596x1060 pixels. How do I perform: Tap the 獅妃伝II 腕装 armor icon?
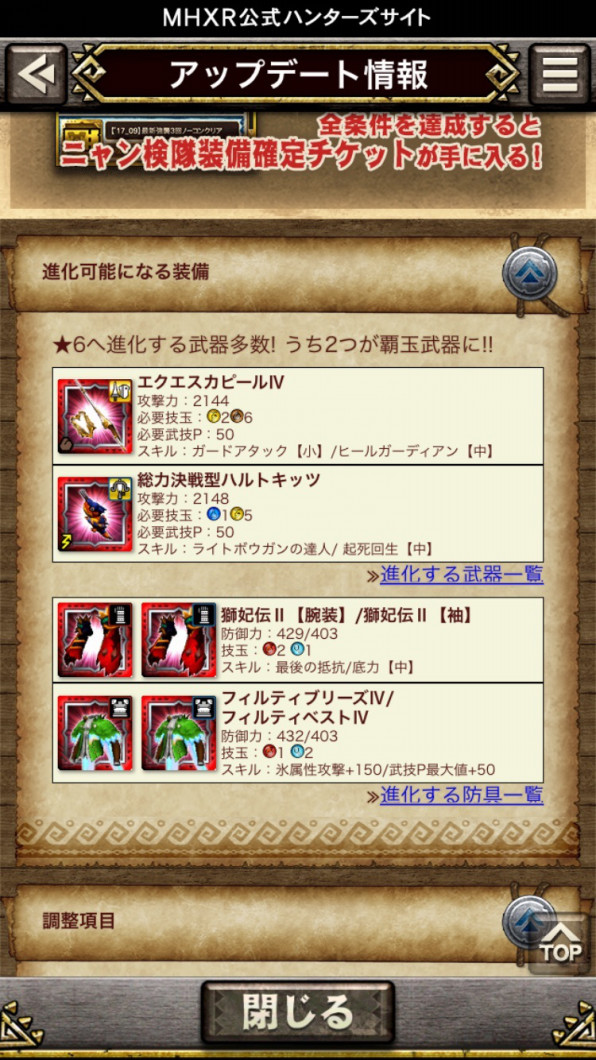coord(95,640)
